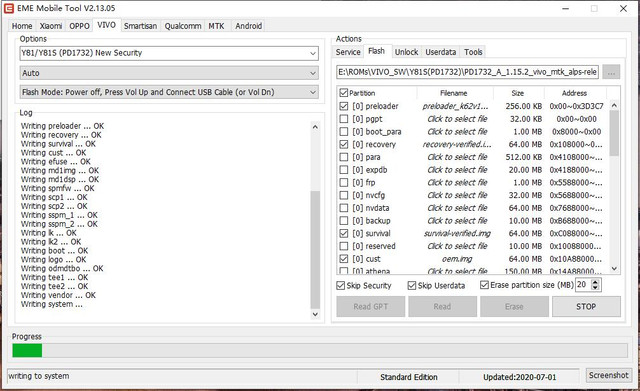Enable the boot_para partition checkbox
Viewport: 640px width, 391px height.
point(344,131)
